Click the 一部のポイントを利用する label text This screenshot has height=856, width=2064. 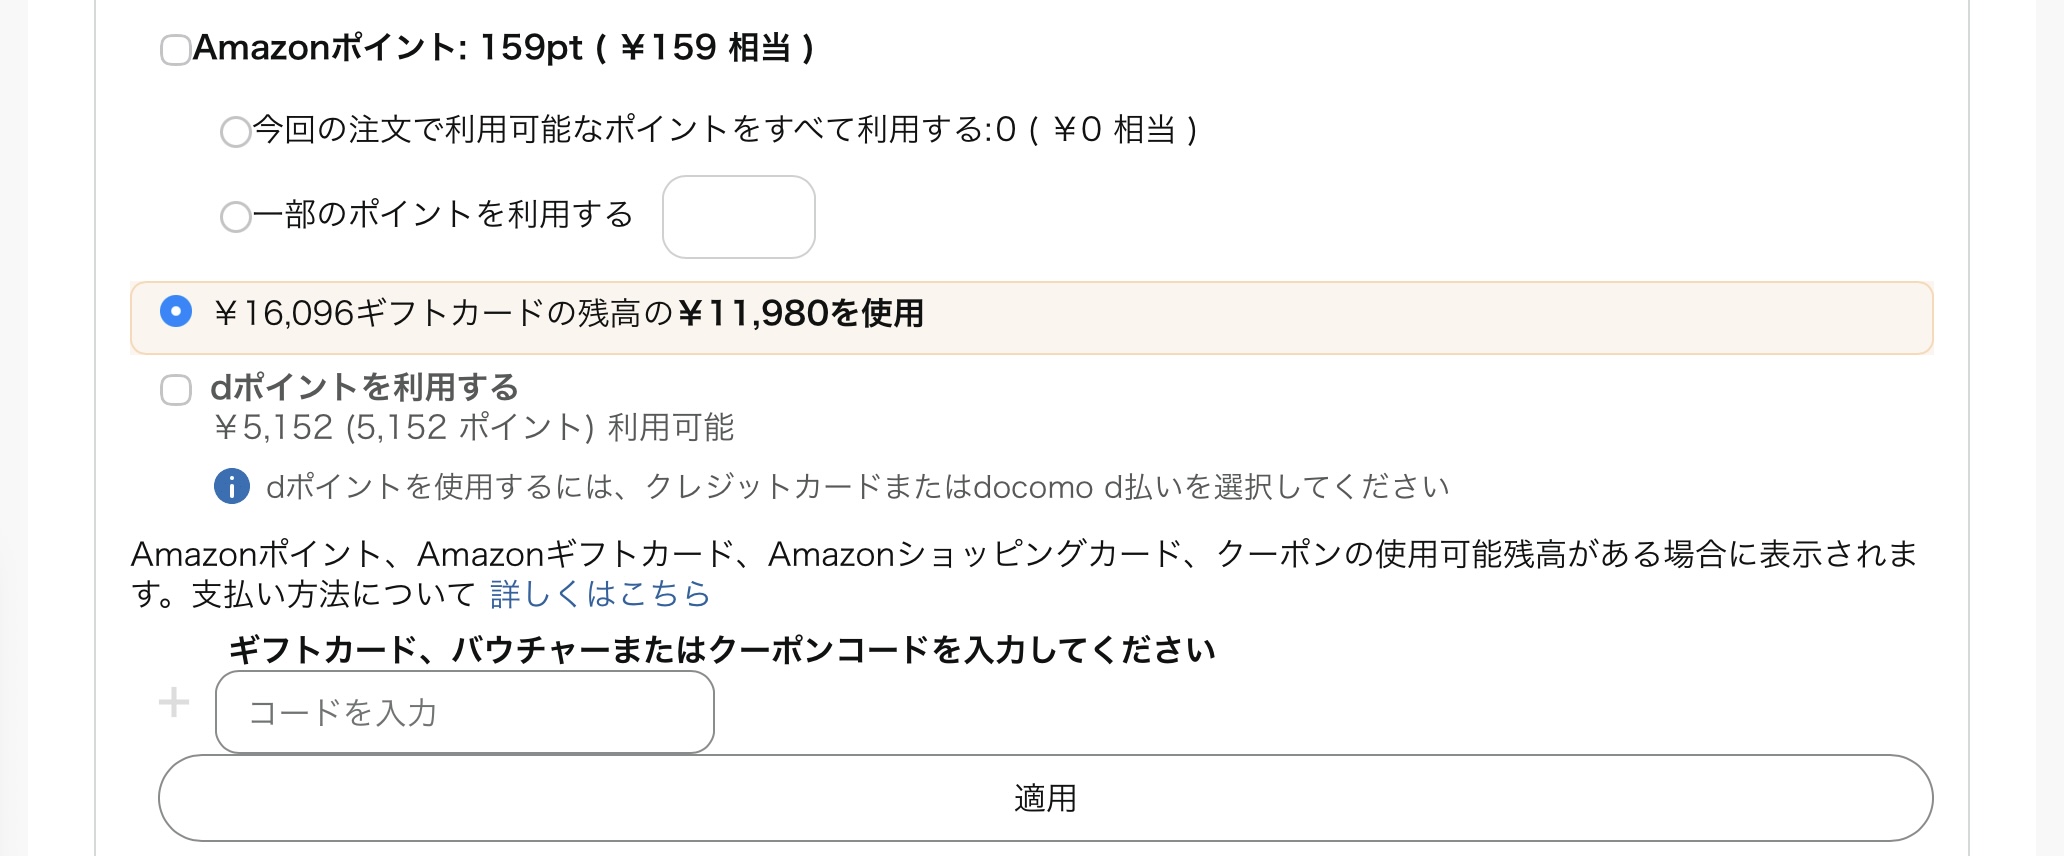tap(443, 215)
